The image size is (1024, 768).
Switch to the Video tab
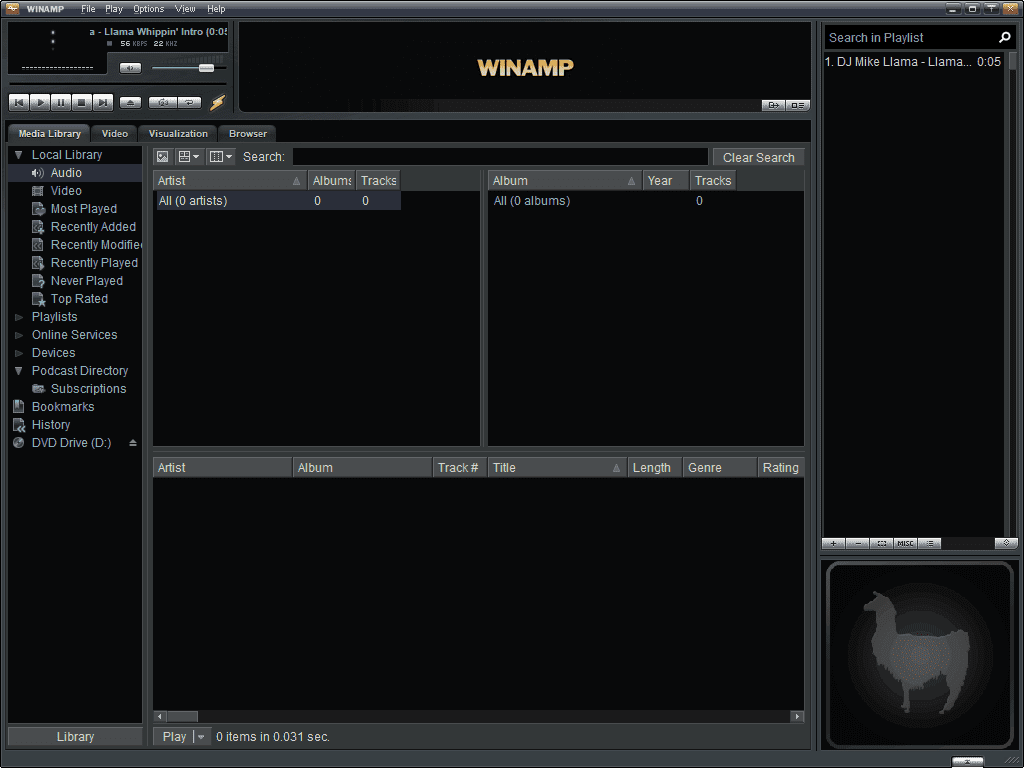pos(115,133)
